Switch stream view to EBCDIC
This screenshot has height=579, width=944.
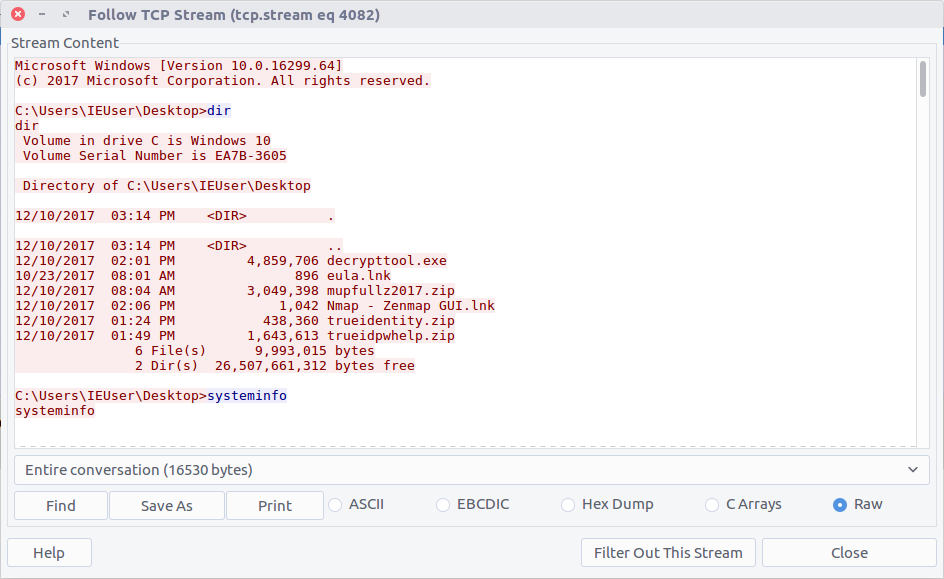pos(443,505)
